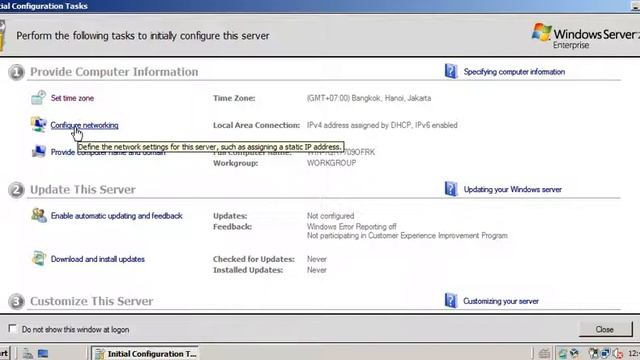This screenshot has height=360, width=640.
Task: Click the Configure networking computers icon
Action: [38, 124]
